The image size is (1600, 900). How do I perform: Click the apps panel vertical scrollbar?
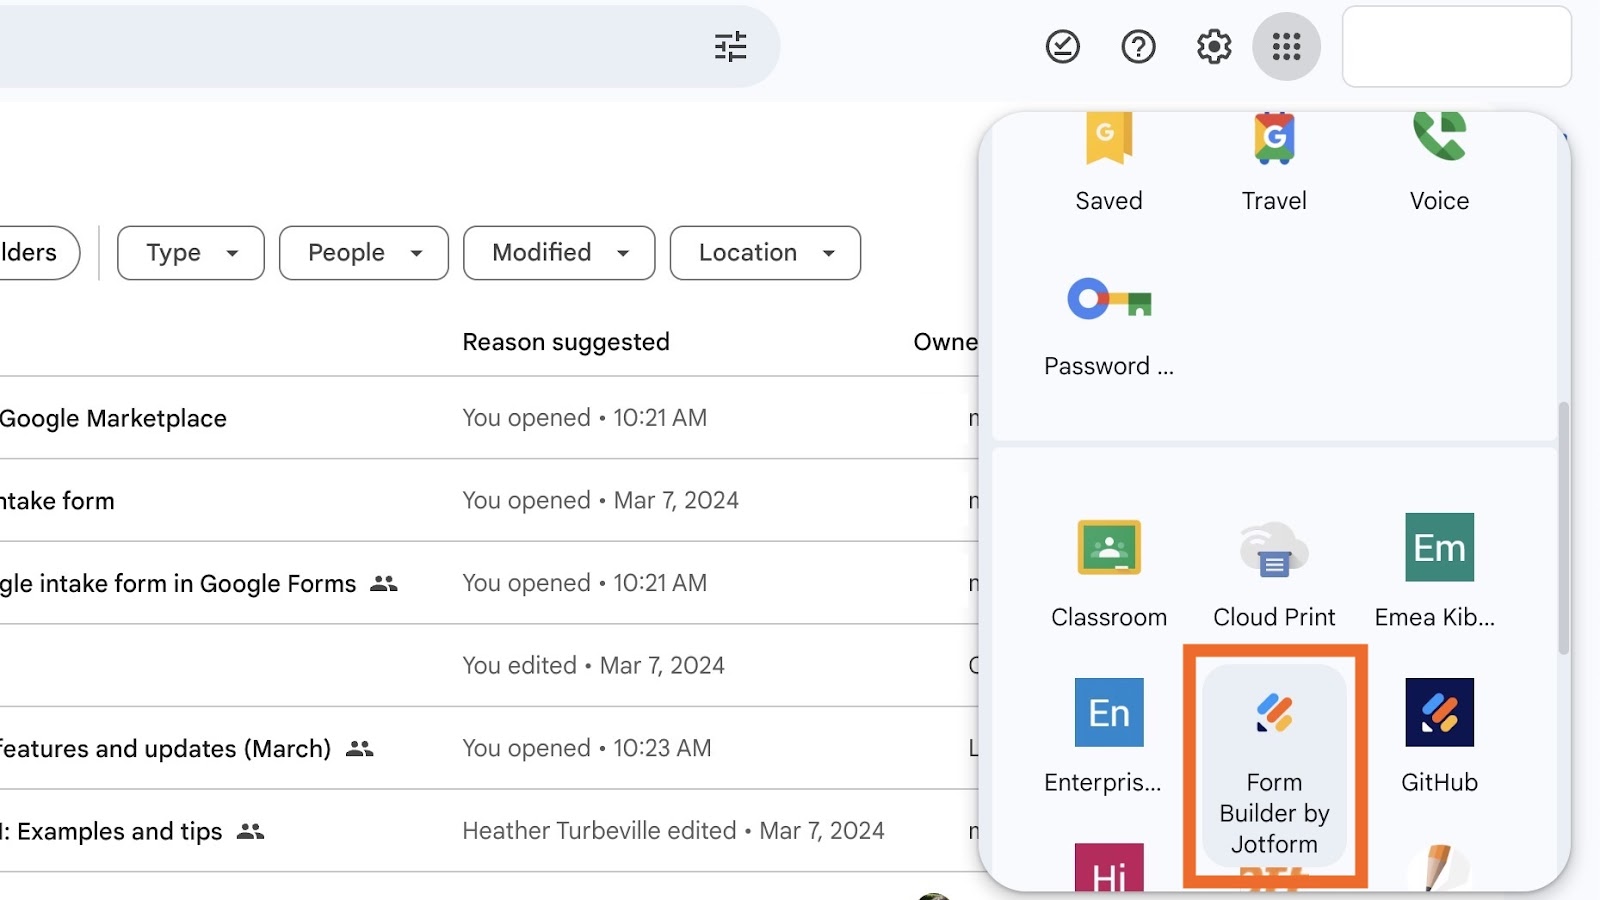1564,528
